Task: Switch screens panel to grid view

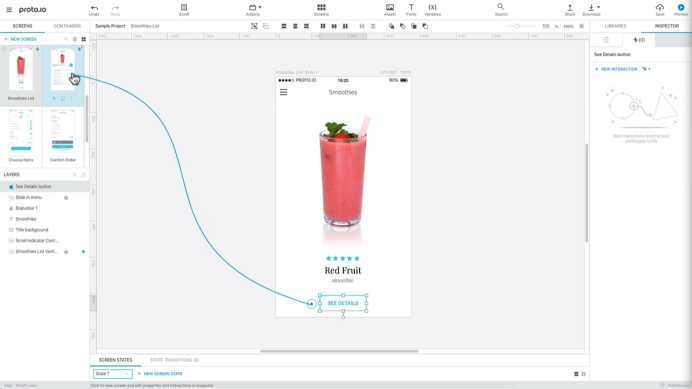Action: coord(83,39)
